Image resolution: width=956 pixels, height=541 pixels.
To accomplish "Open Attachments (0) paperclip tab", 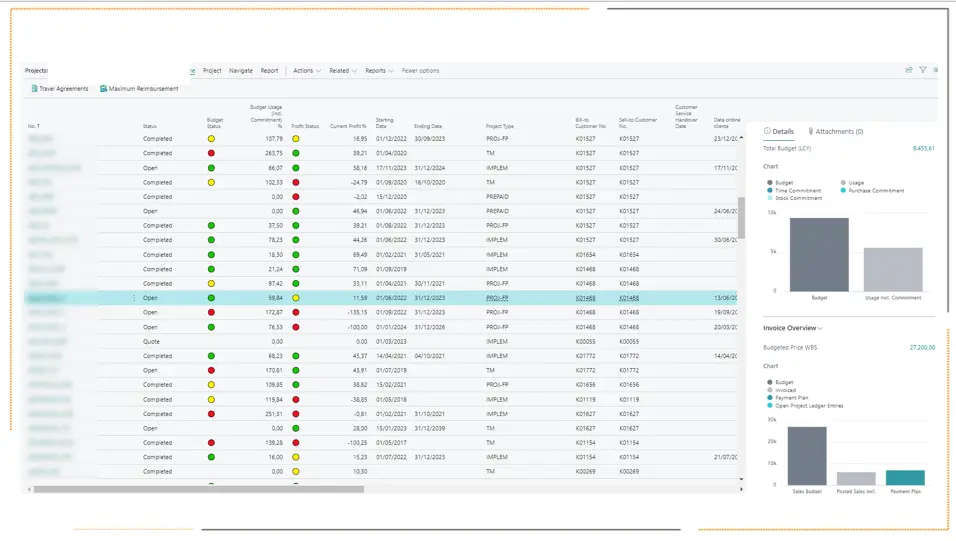I will [x=835, y=131].
